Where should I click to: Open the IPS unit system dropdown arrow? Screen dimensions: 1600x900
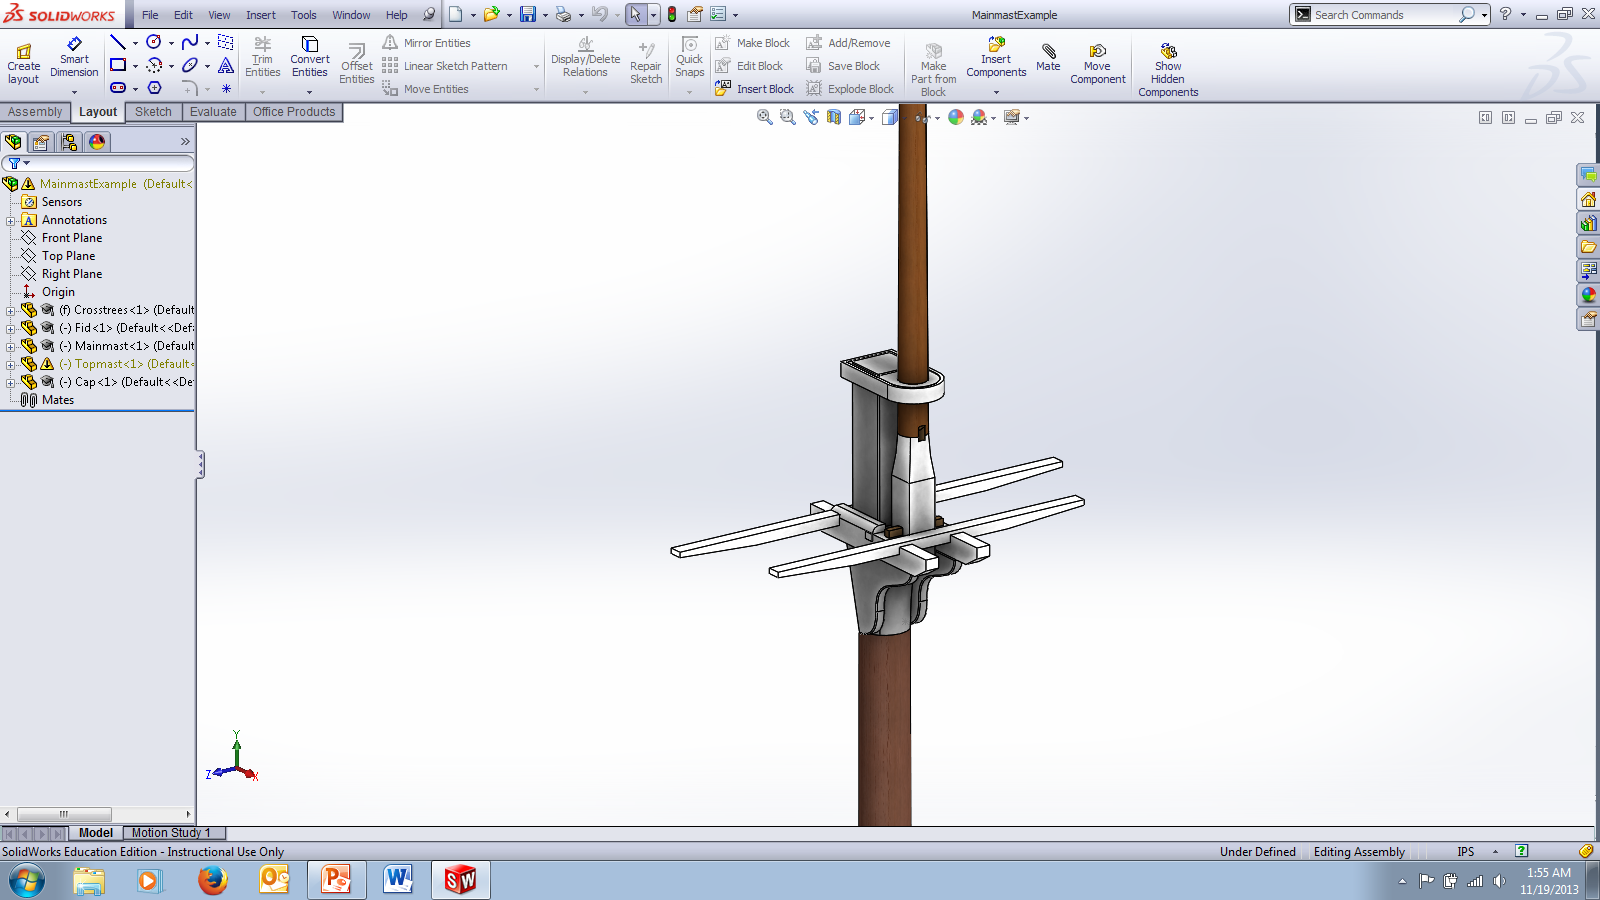point(1496,852)
